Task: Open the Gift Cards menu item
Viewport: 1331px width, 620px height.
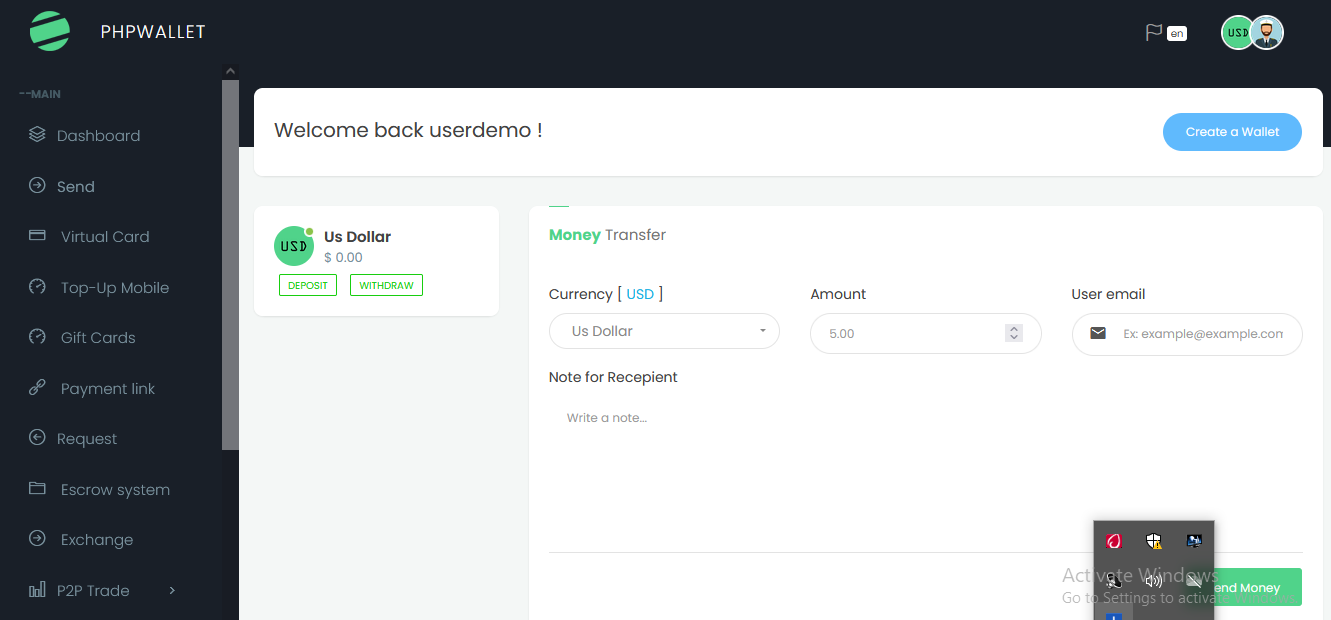Action: (x=98, y=338)
